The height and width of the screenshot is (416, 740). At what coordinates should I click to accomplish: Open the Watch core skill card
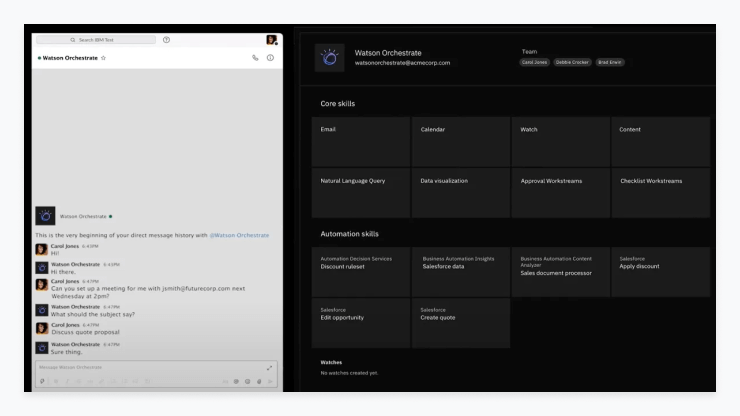(x=561, y=142)
